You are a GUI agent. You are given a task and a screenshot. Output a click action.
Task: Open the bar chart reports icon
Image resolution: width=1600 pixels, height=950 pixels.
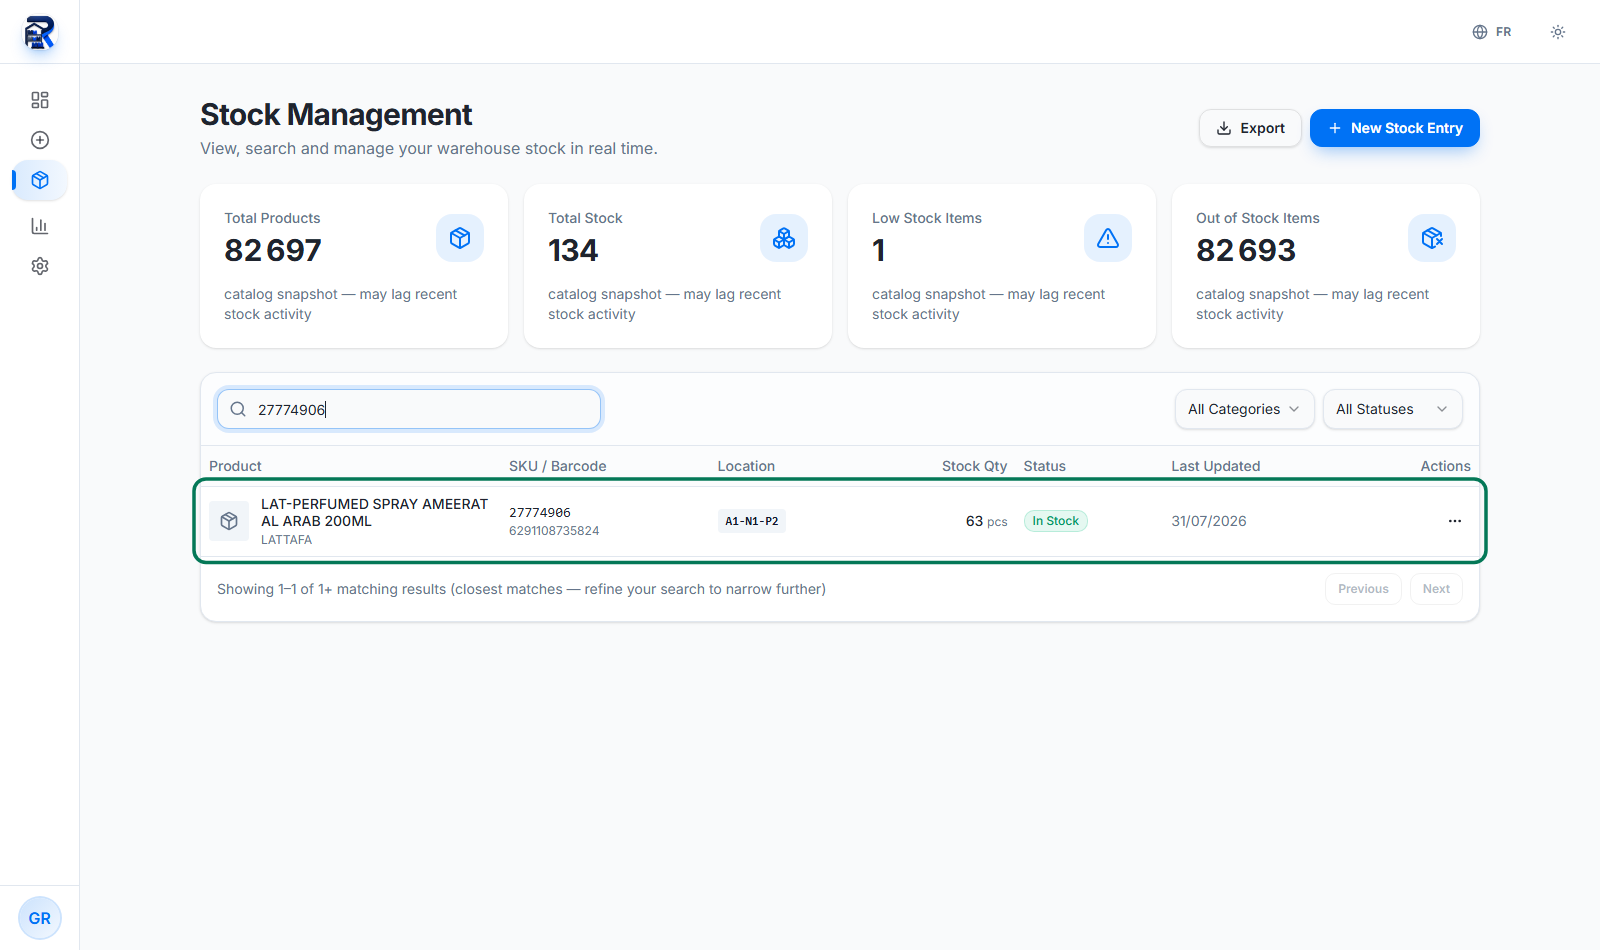coord(40,226)
